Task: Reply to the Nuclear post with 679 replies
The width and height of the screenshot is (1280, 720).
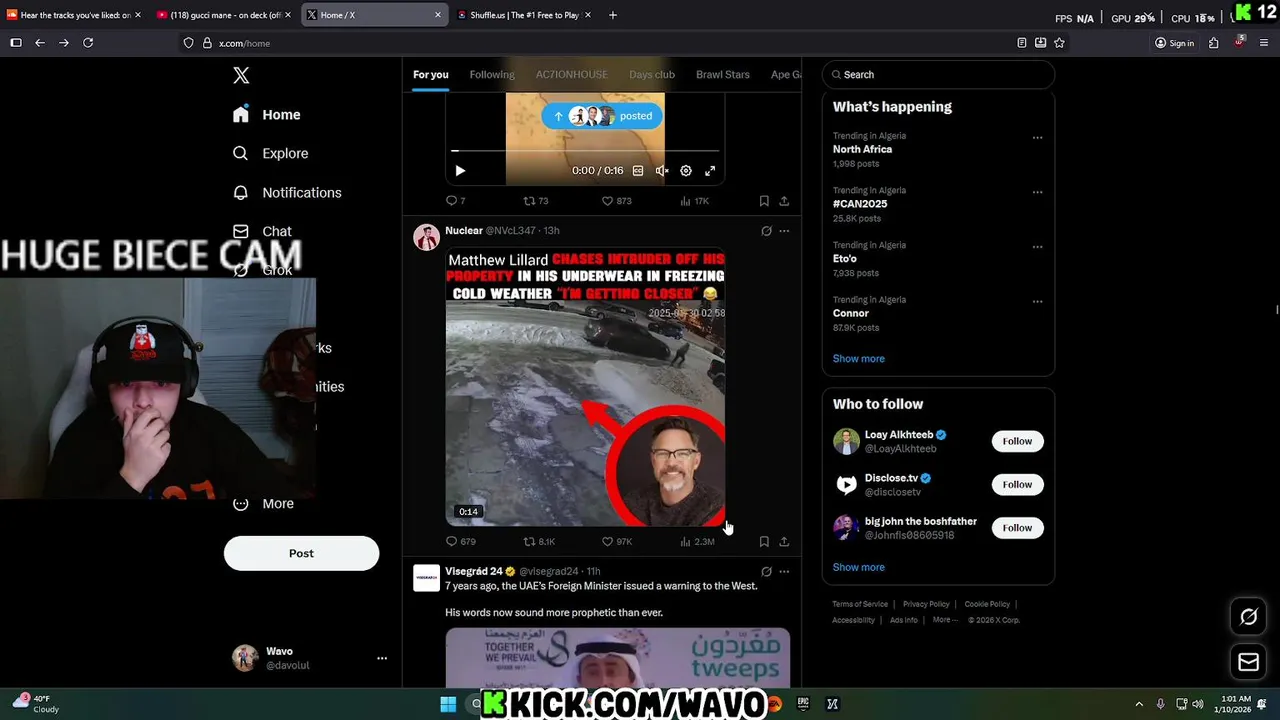Action: coord(460,542)
